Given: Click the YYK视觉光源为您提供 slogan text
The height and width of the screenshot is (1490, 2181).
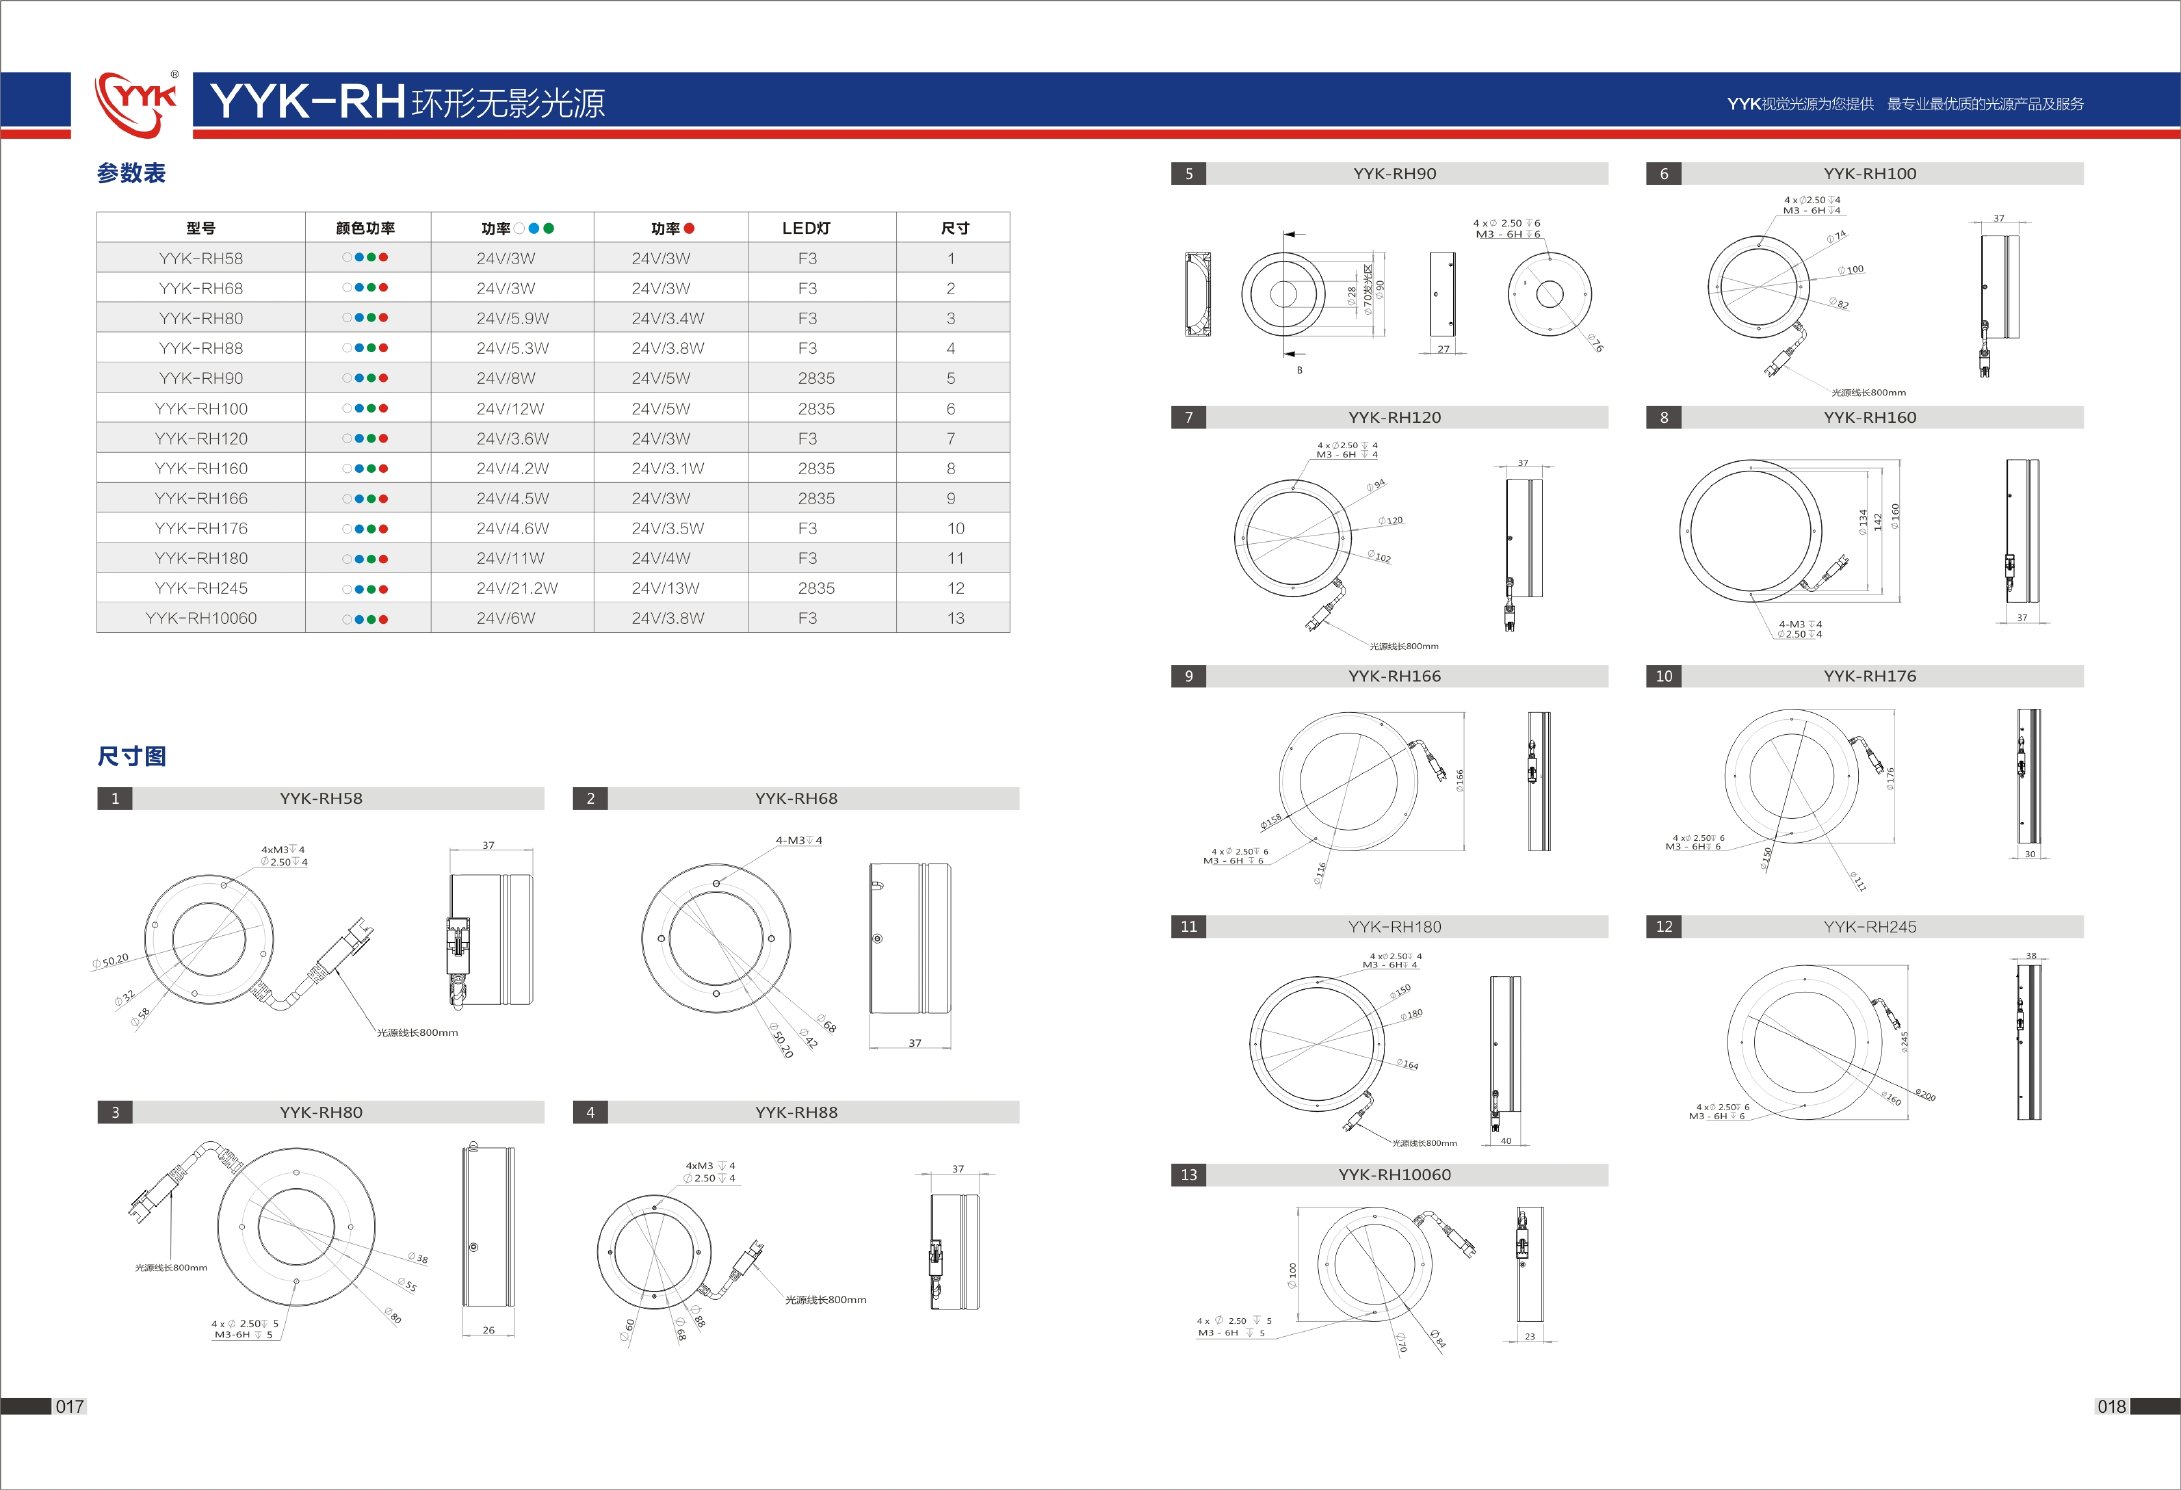Looking at the screenshot, I should tap(1800, 104).
